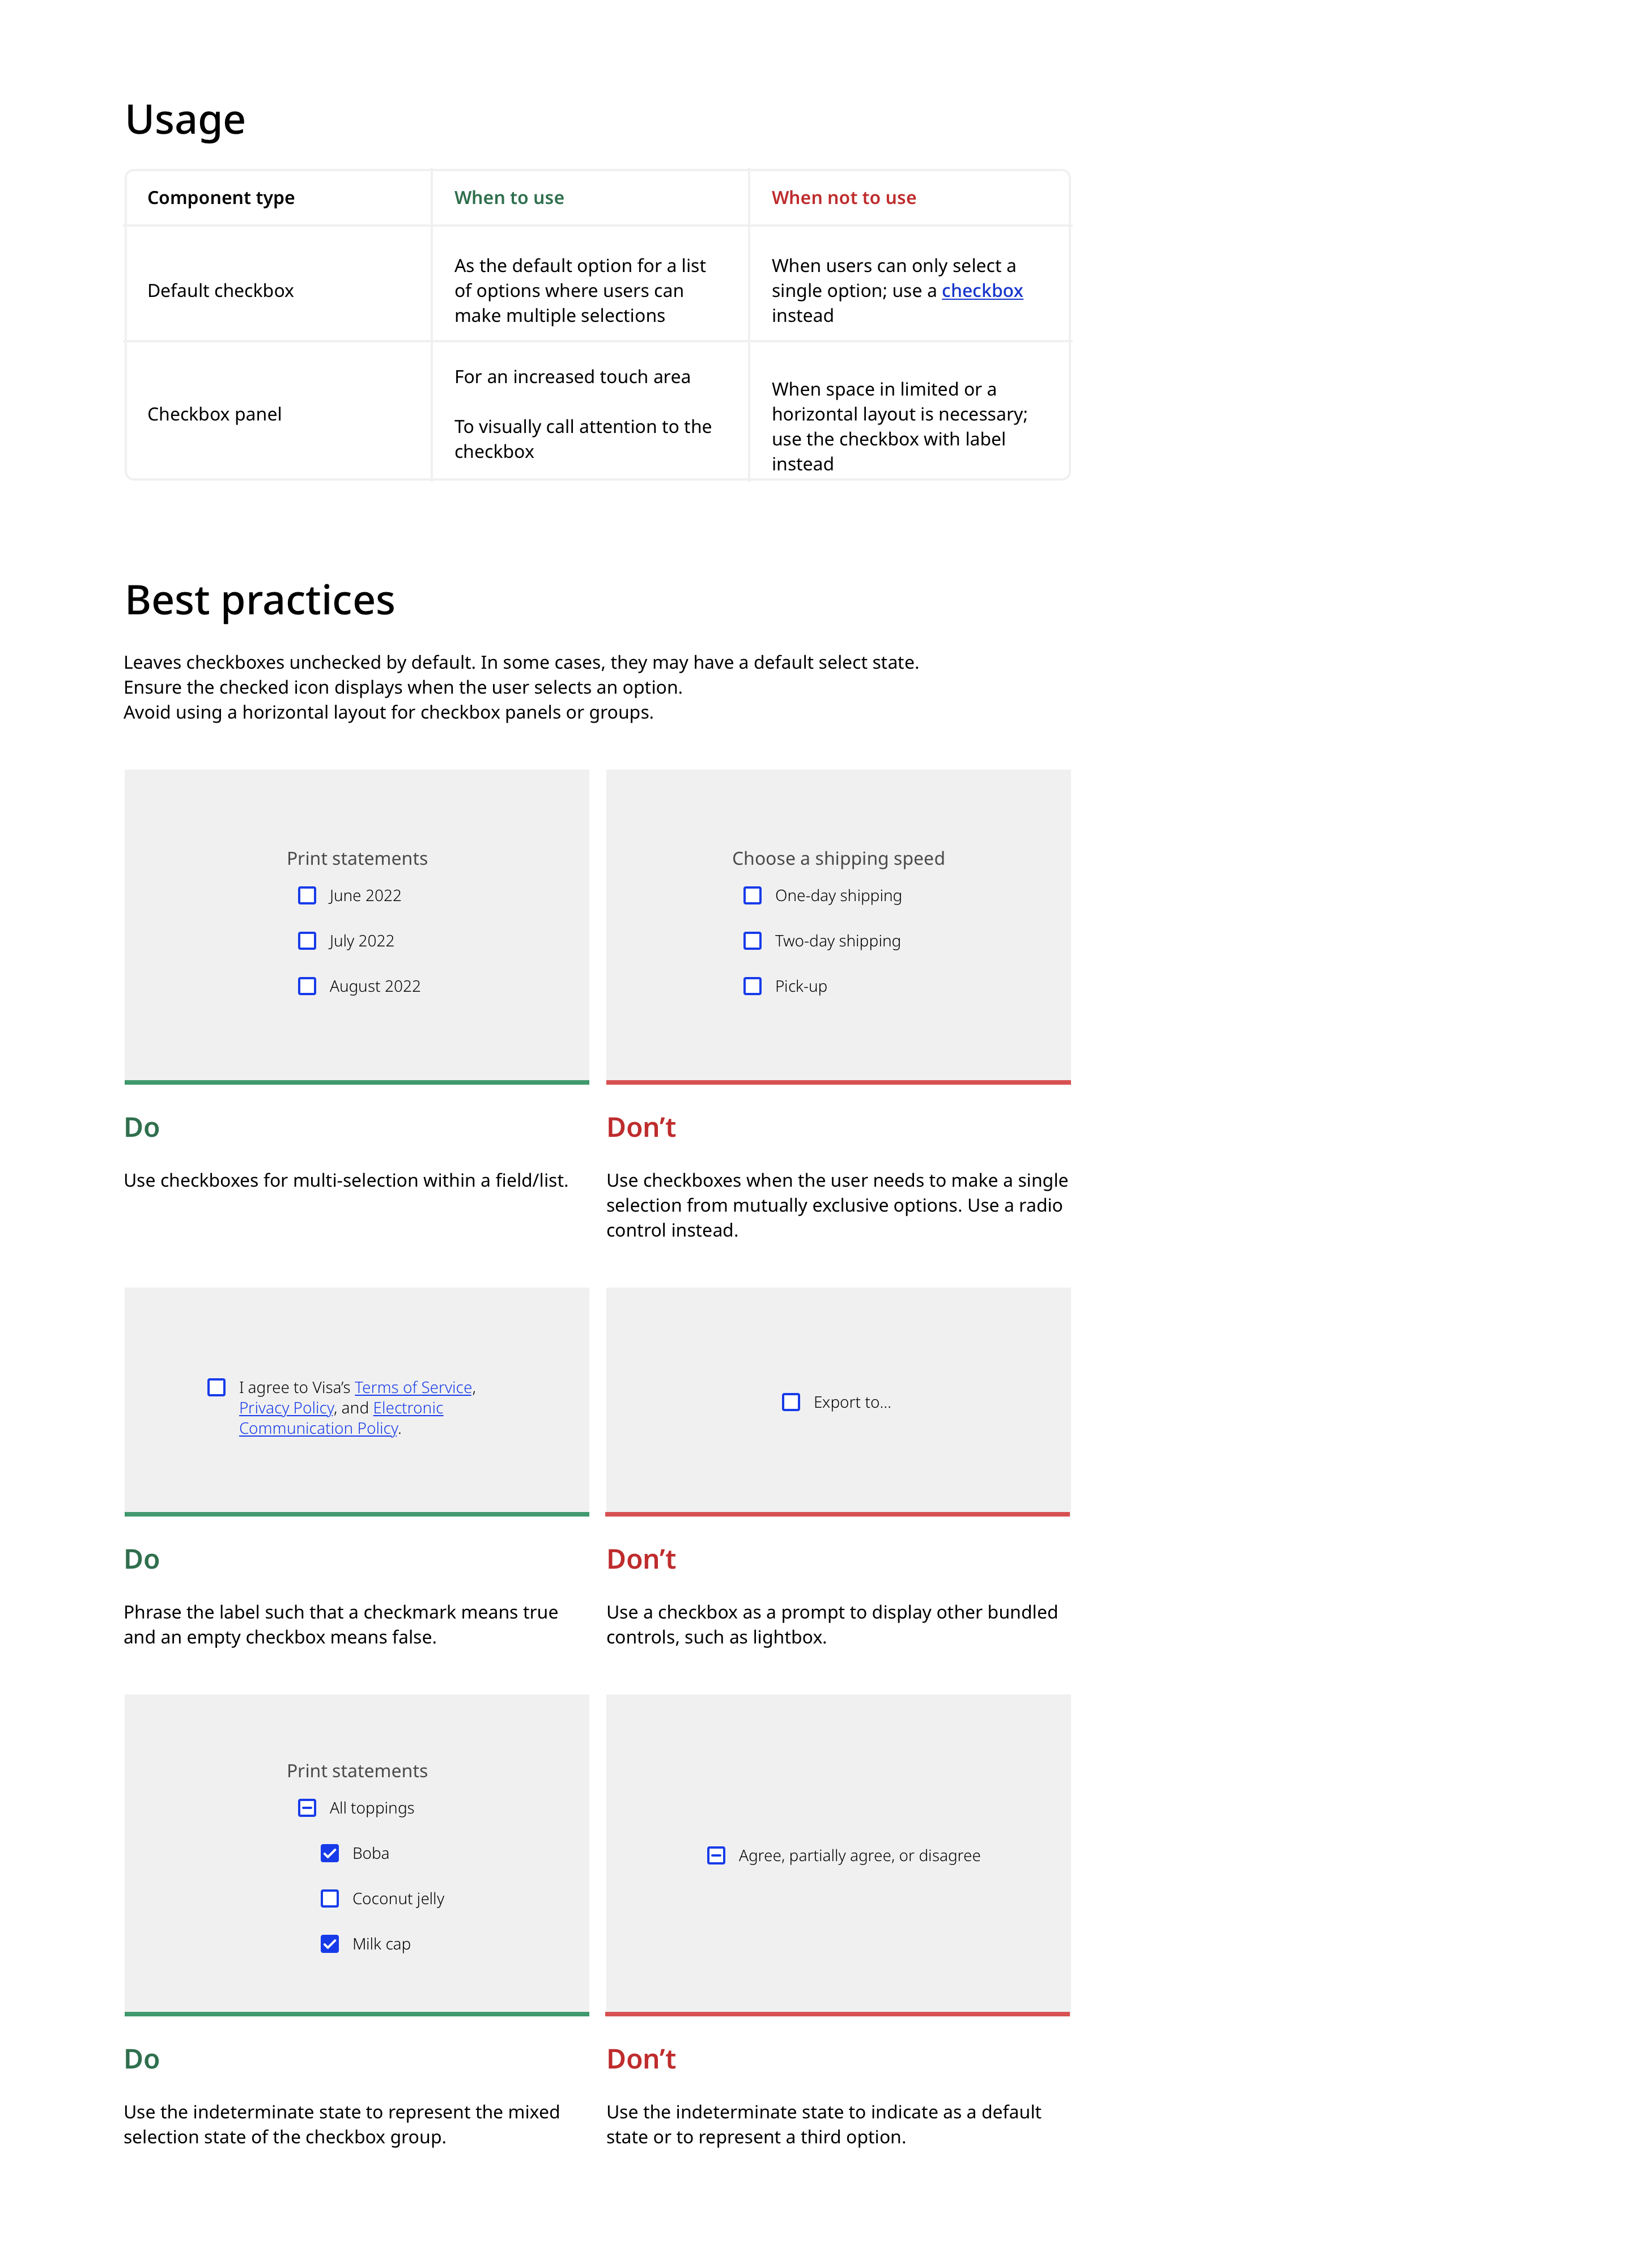The width and height of the screenshot is (1632, 2268).
Task: Follow the Privacy Policy link
Action: click(x=286, y=1408)
